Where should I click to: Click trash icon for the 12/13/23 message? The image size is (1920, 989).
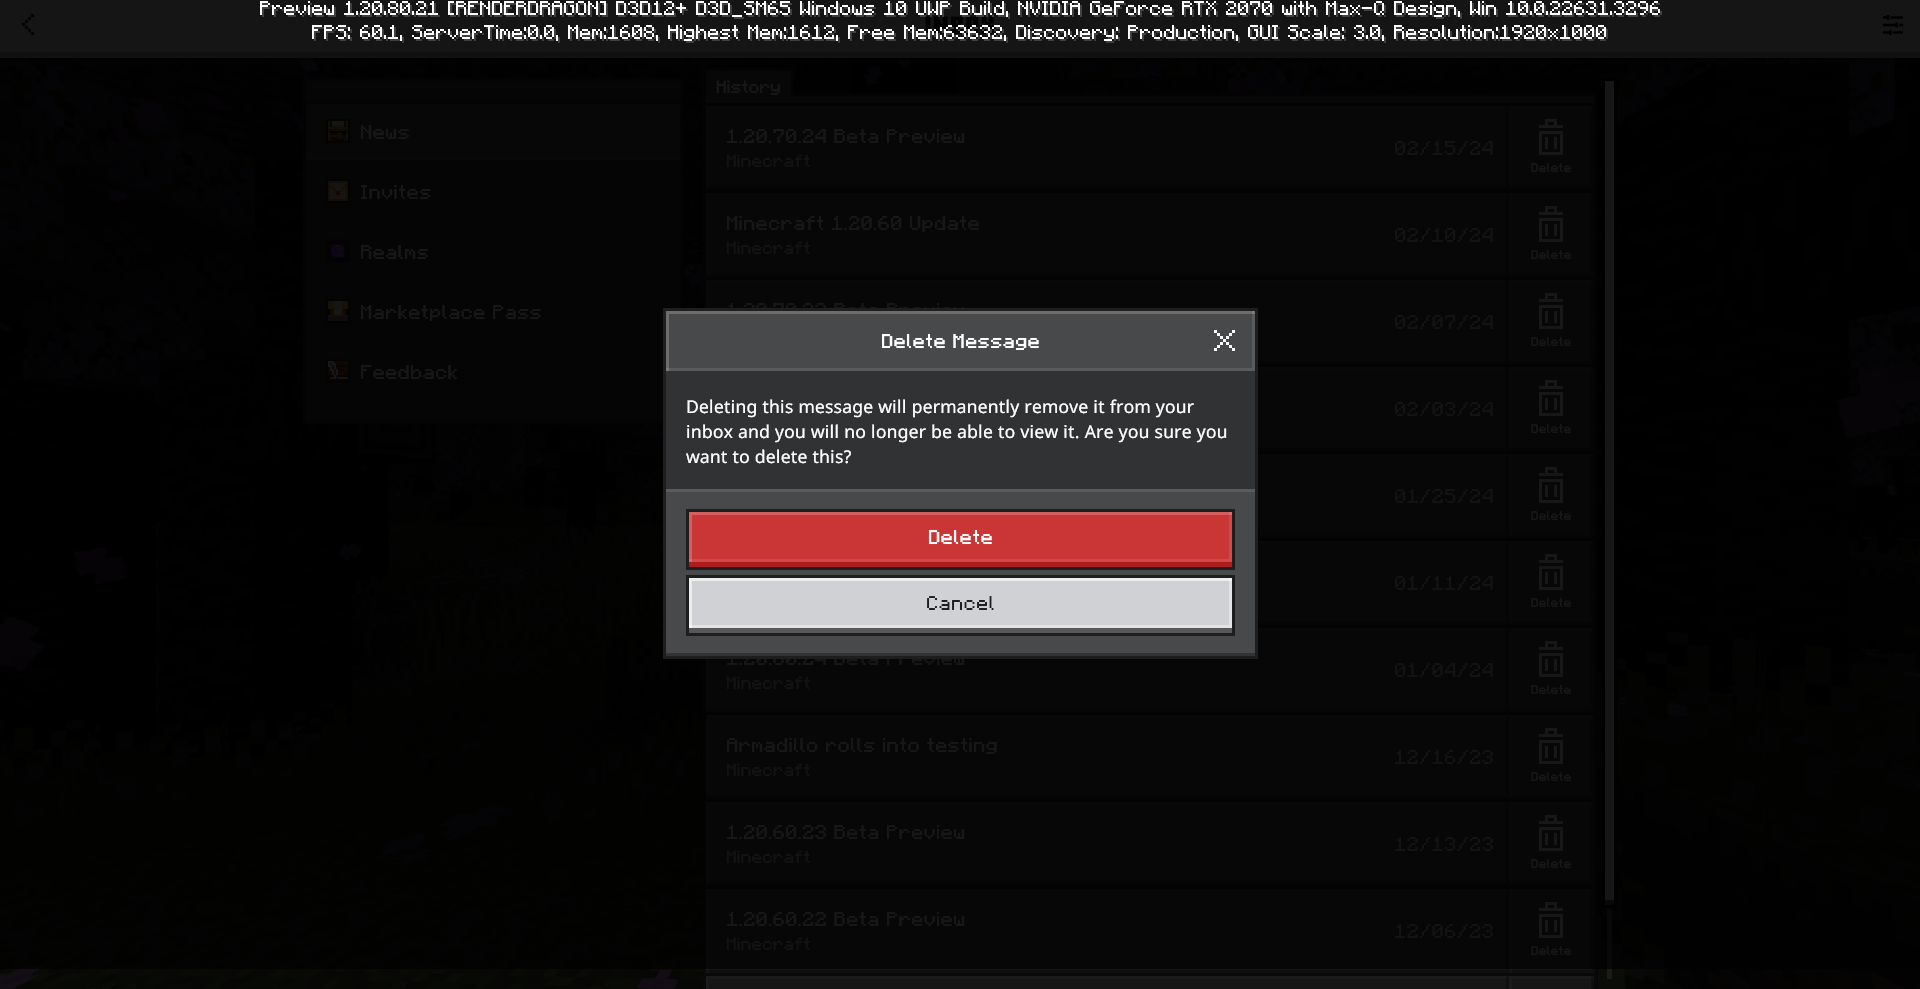click(1551, 843)
